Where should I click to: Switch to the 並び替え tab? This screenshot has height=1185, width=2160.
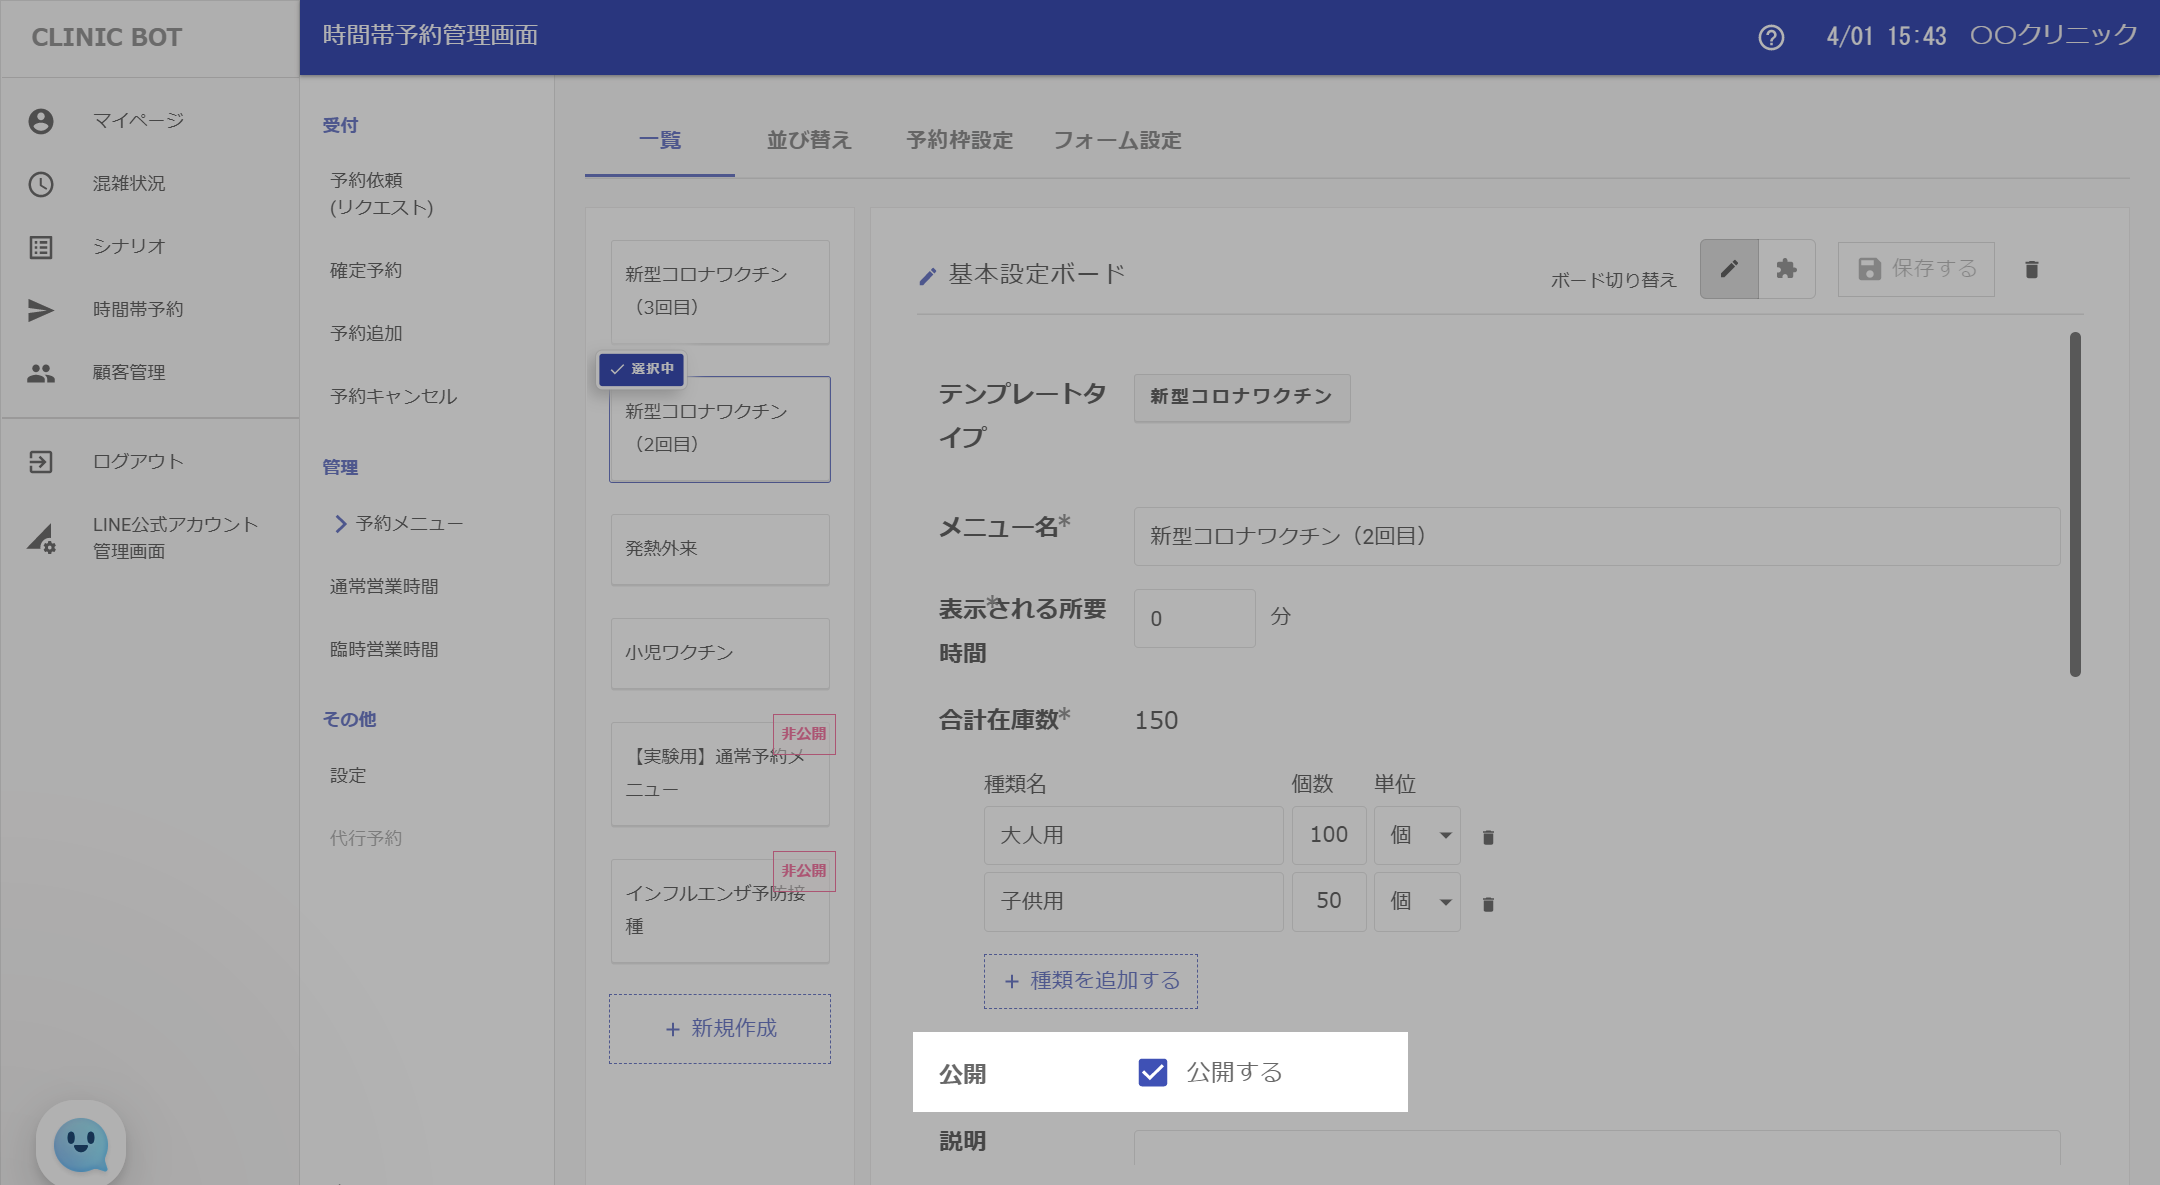coord(809,141)
